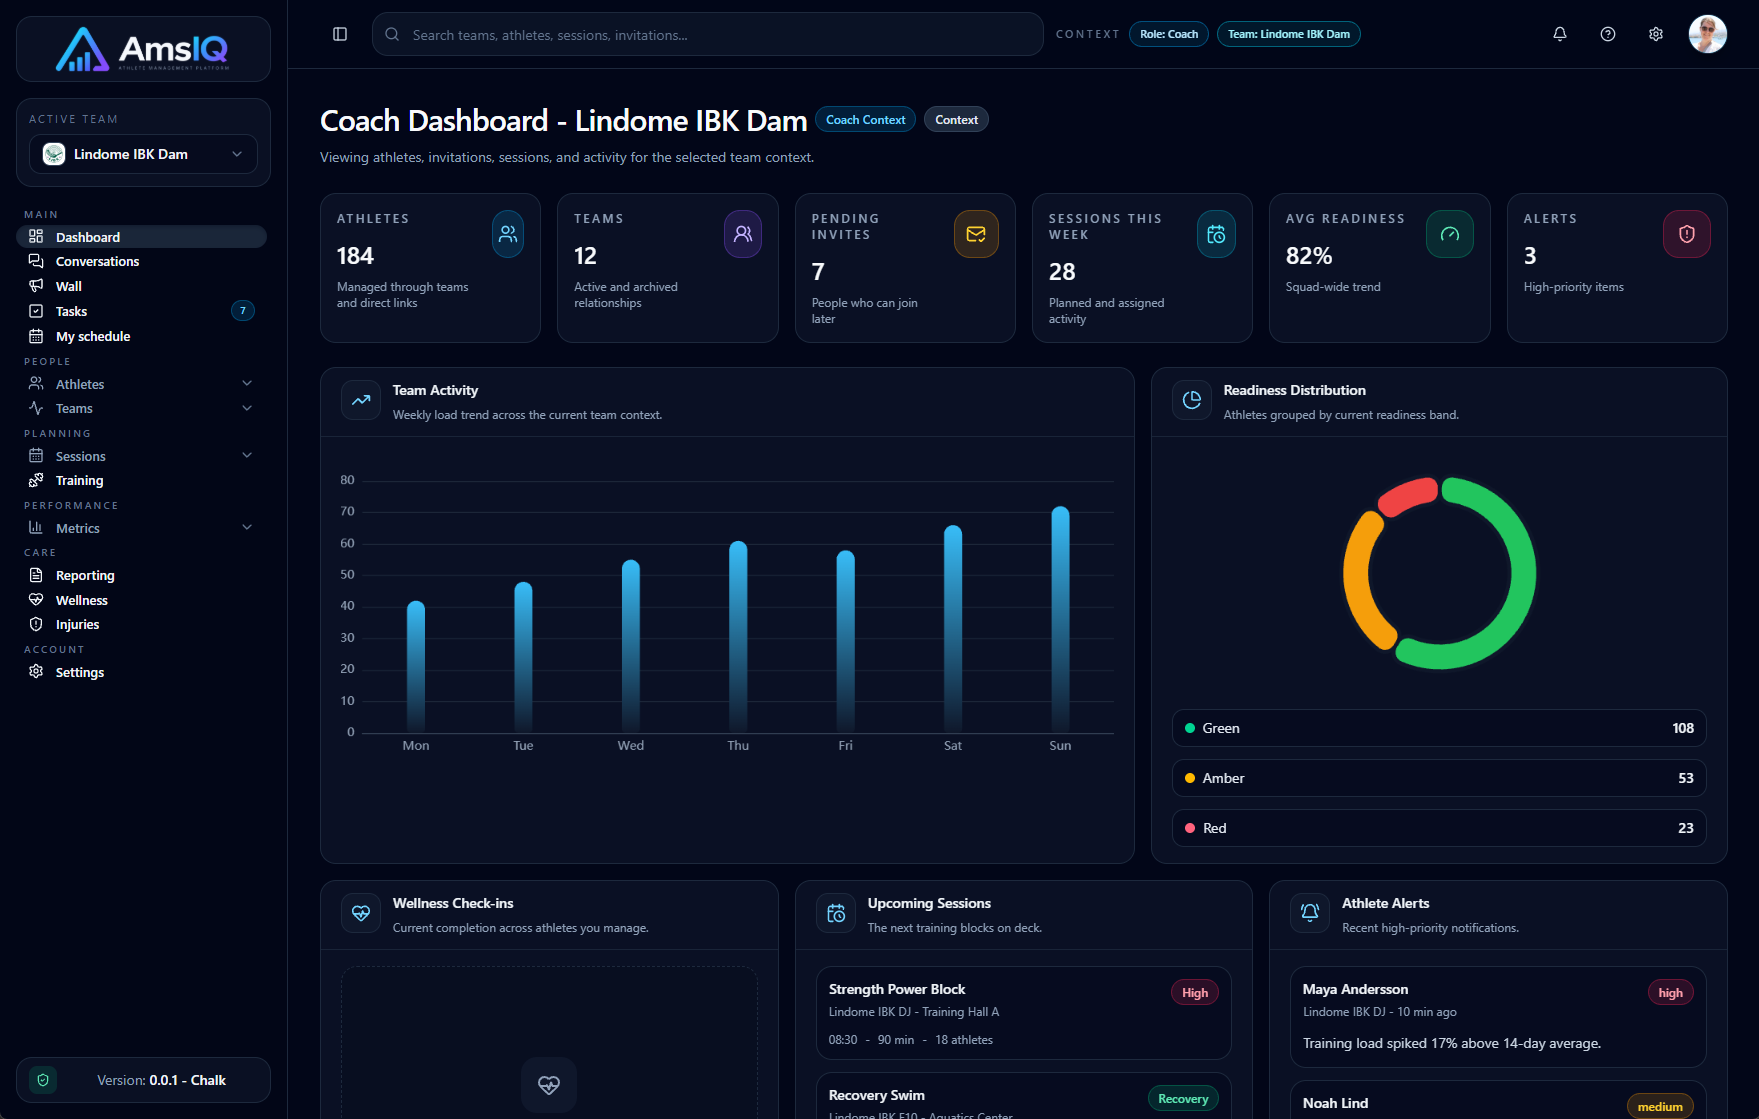Click the Tasks count badge 7
Image resolution: width=1759 pixels, height=1119 pixels.
(243, 311)
